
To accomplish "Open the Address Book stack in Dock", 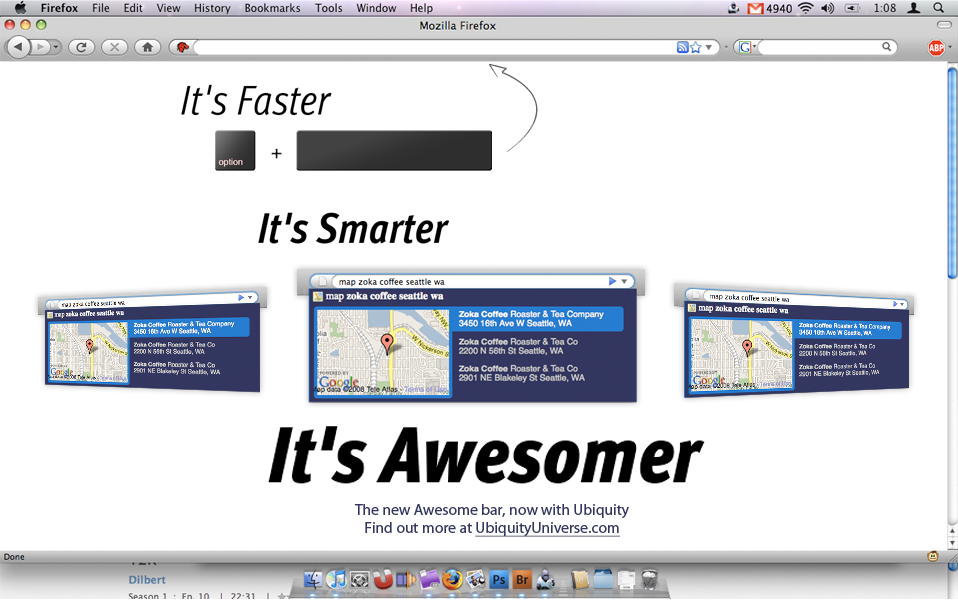I will [x=579, y=579].
